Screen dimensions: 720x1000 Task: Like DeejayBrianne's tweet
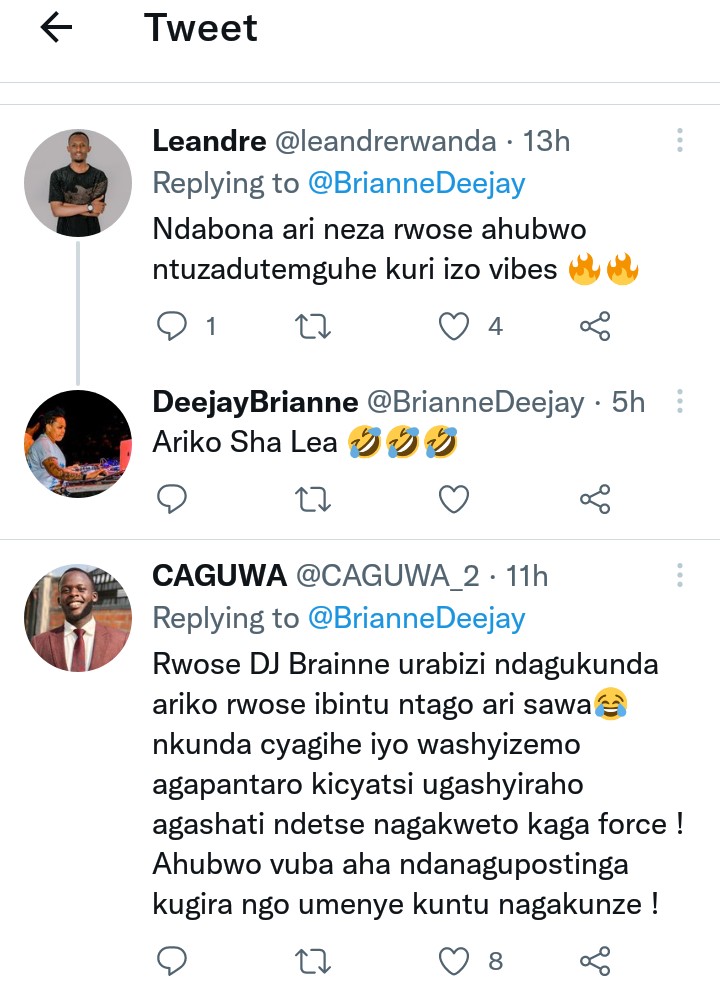point(455,498)
